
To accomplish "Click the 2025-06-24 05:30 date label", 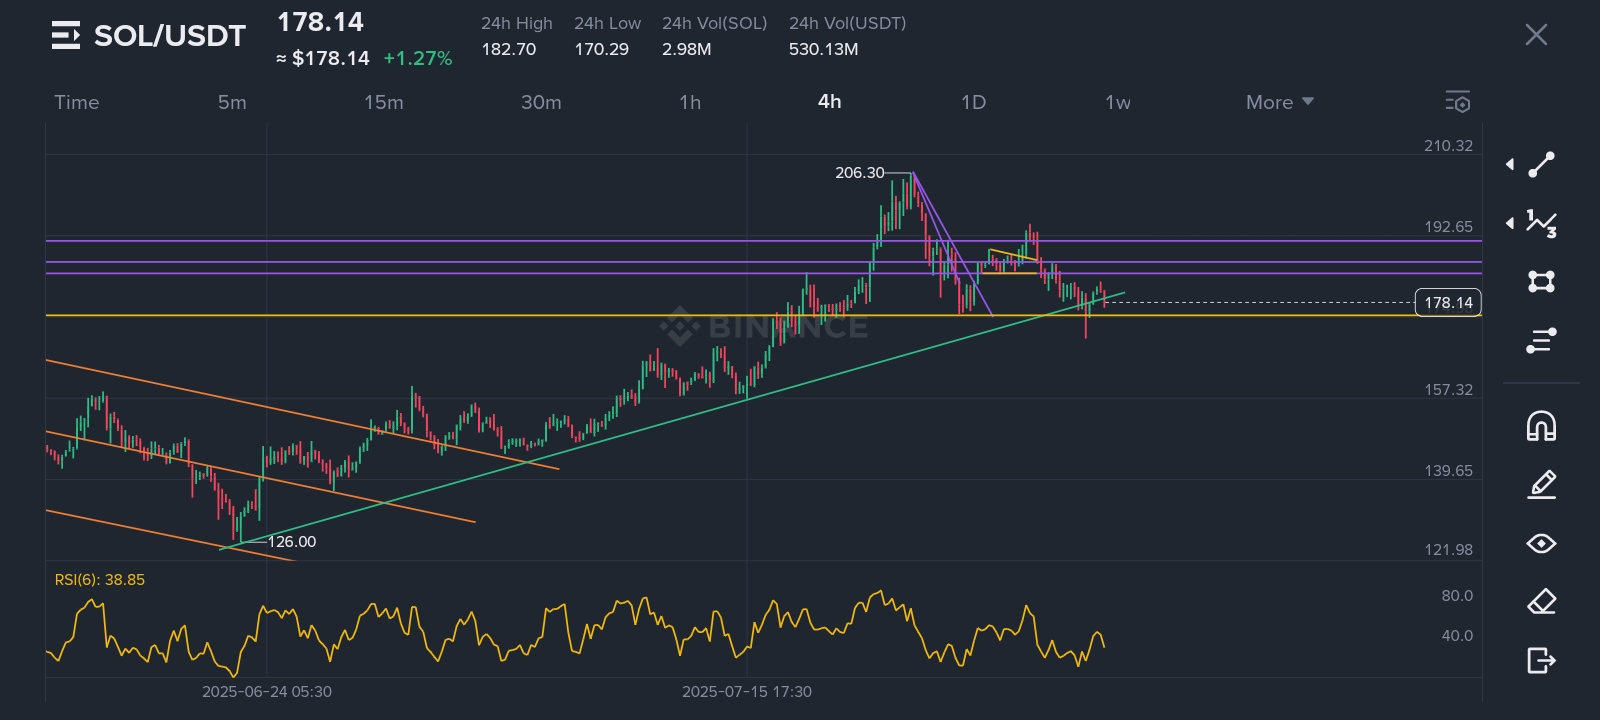I will pos(267,691).
